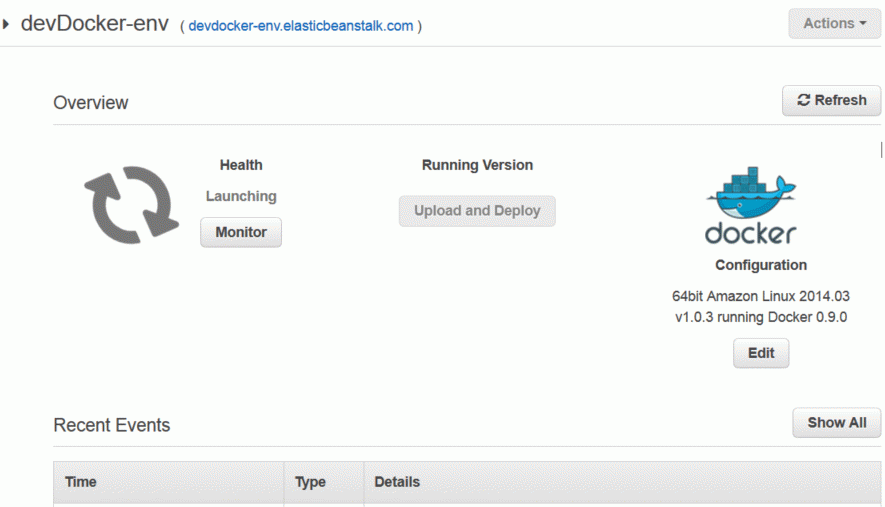
Task: Click the Launching health status text
Action: (241, 196)
